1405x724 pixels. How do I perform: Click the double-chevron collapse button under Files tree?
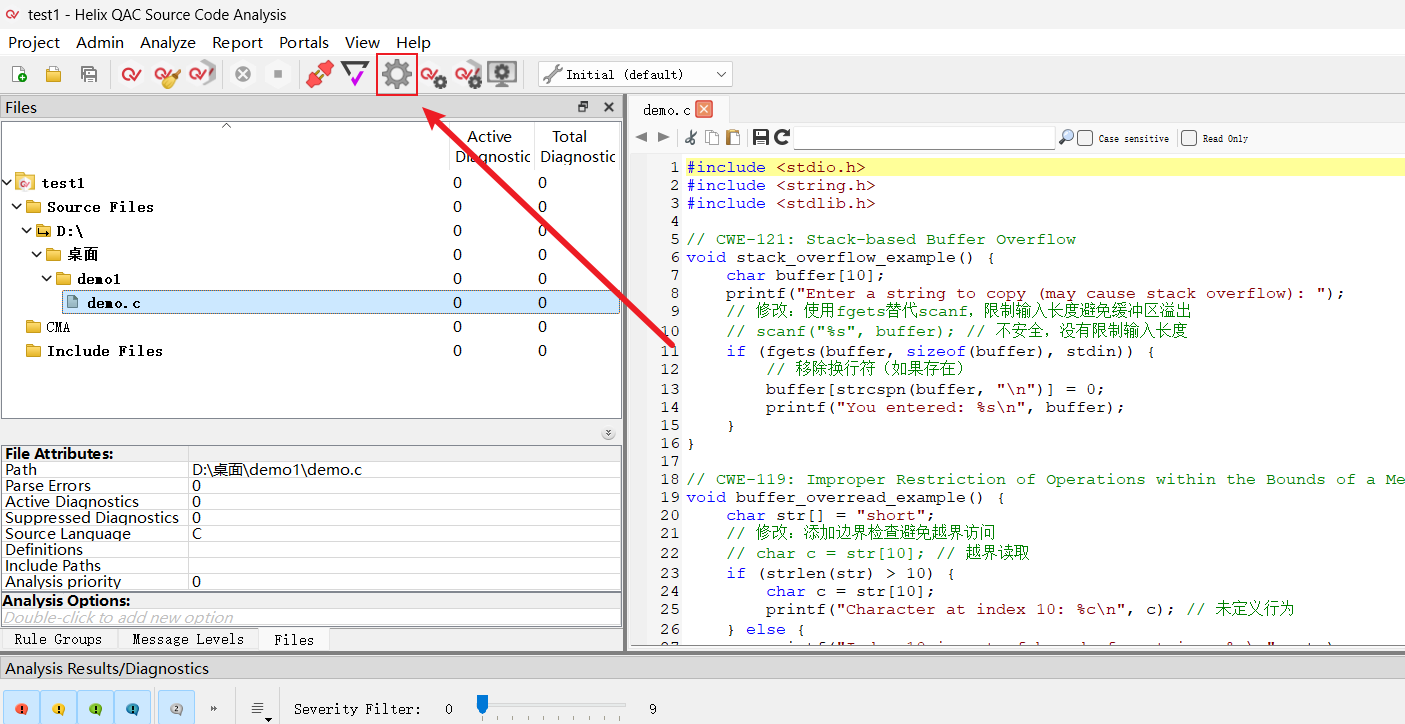pos(608,433)
